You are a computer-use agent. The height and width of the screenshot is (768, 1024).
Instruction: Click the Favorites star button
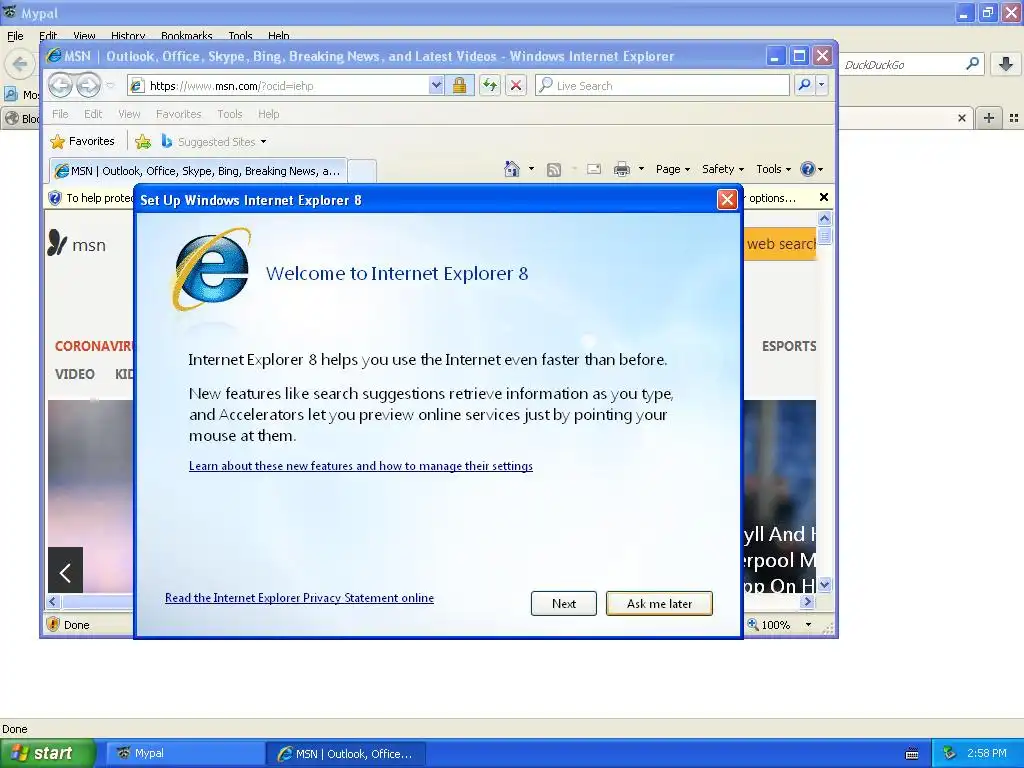pyautogui.click(x=83, y=141)
